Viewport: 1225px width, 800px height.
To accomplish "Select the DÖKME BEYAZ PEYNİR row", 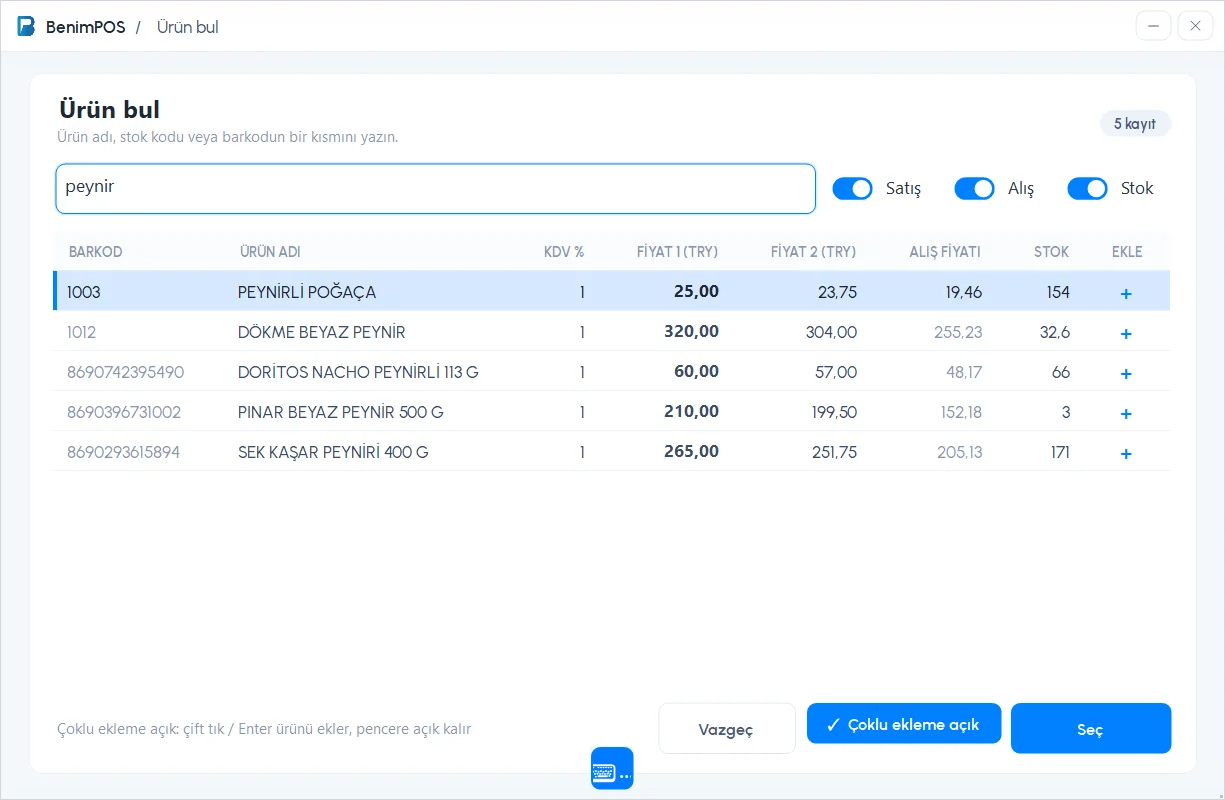I will pos(612,331).
